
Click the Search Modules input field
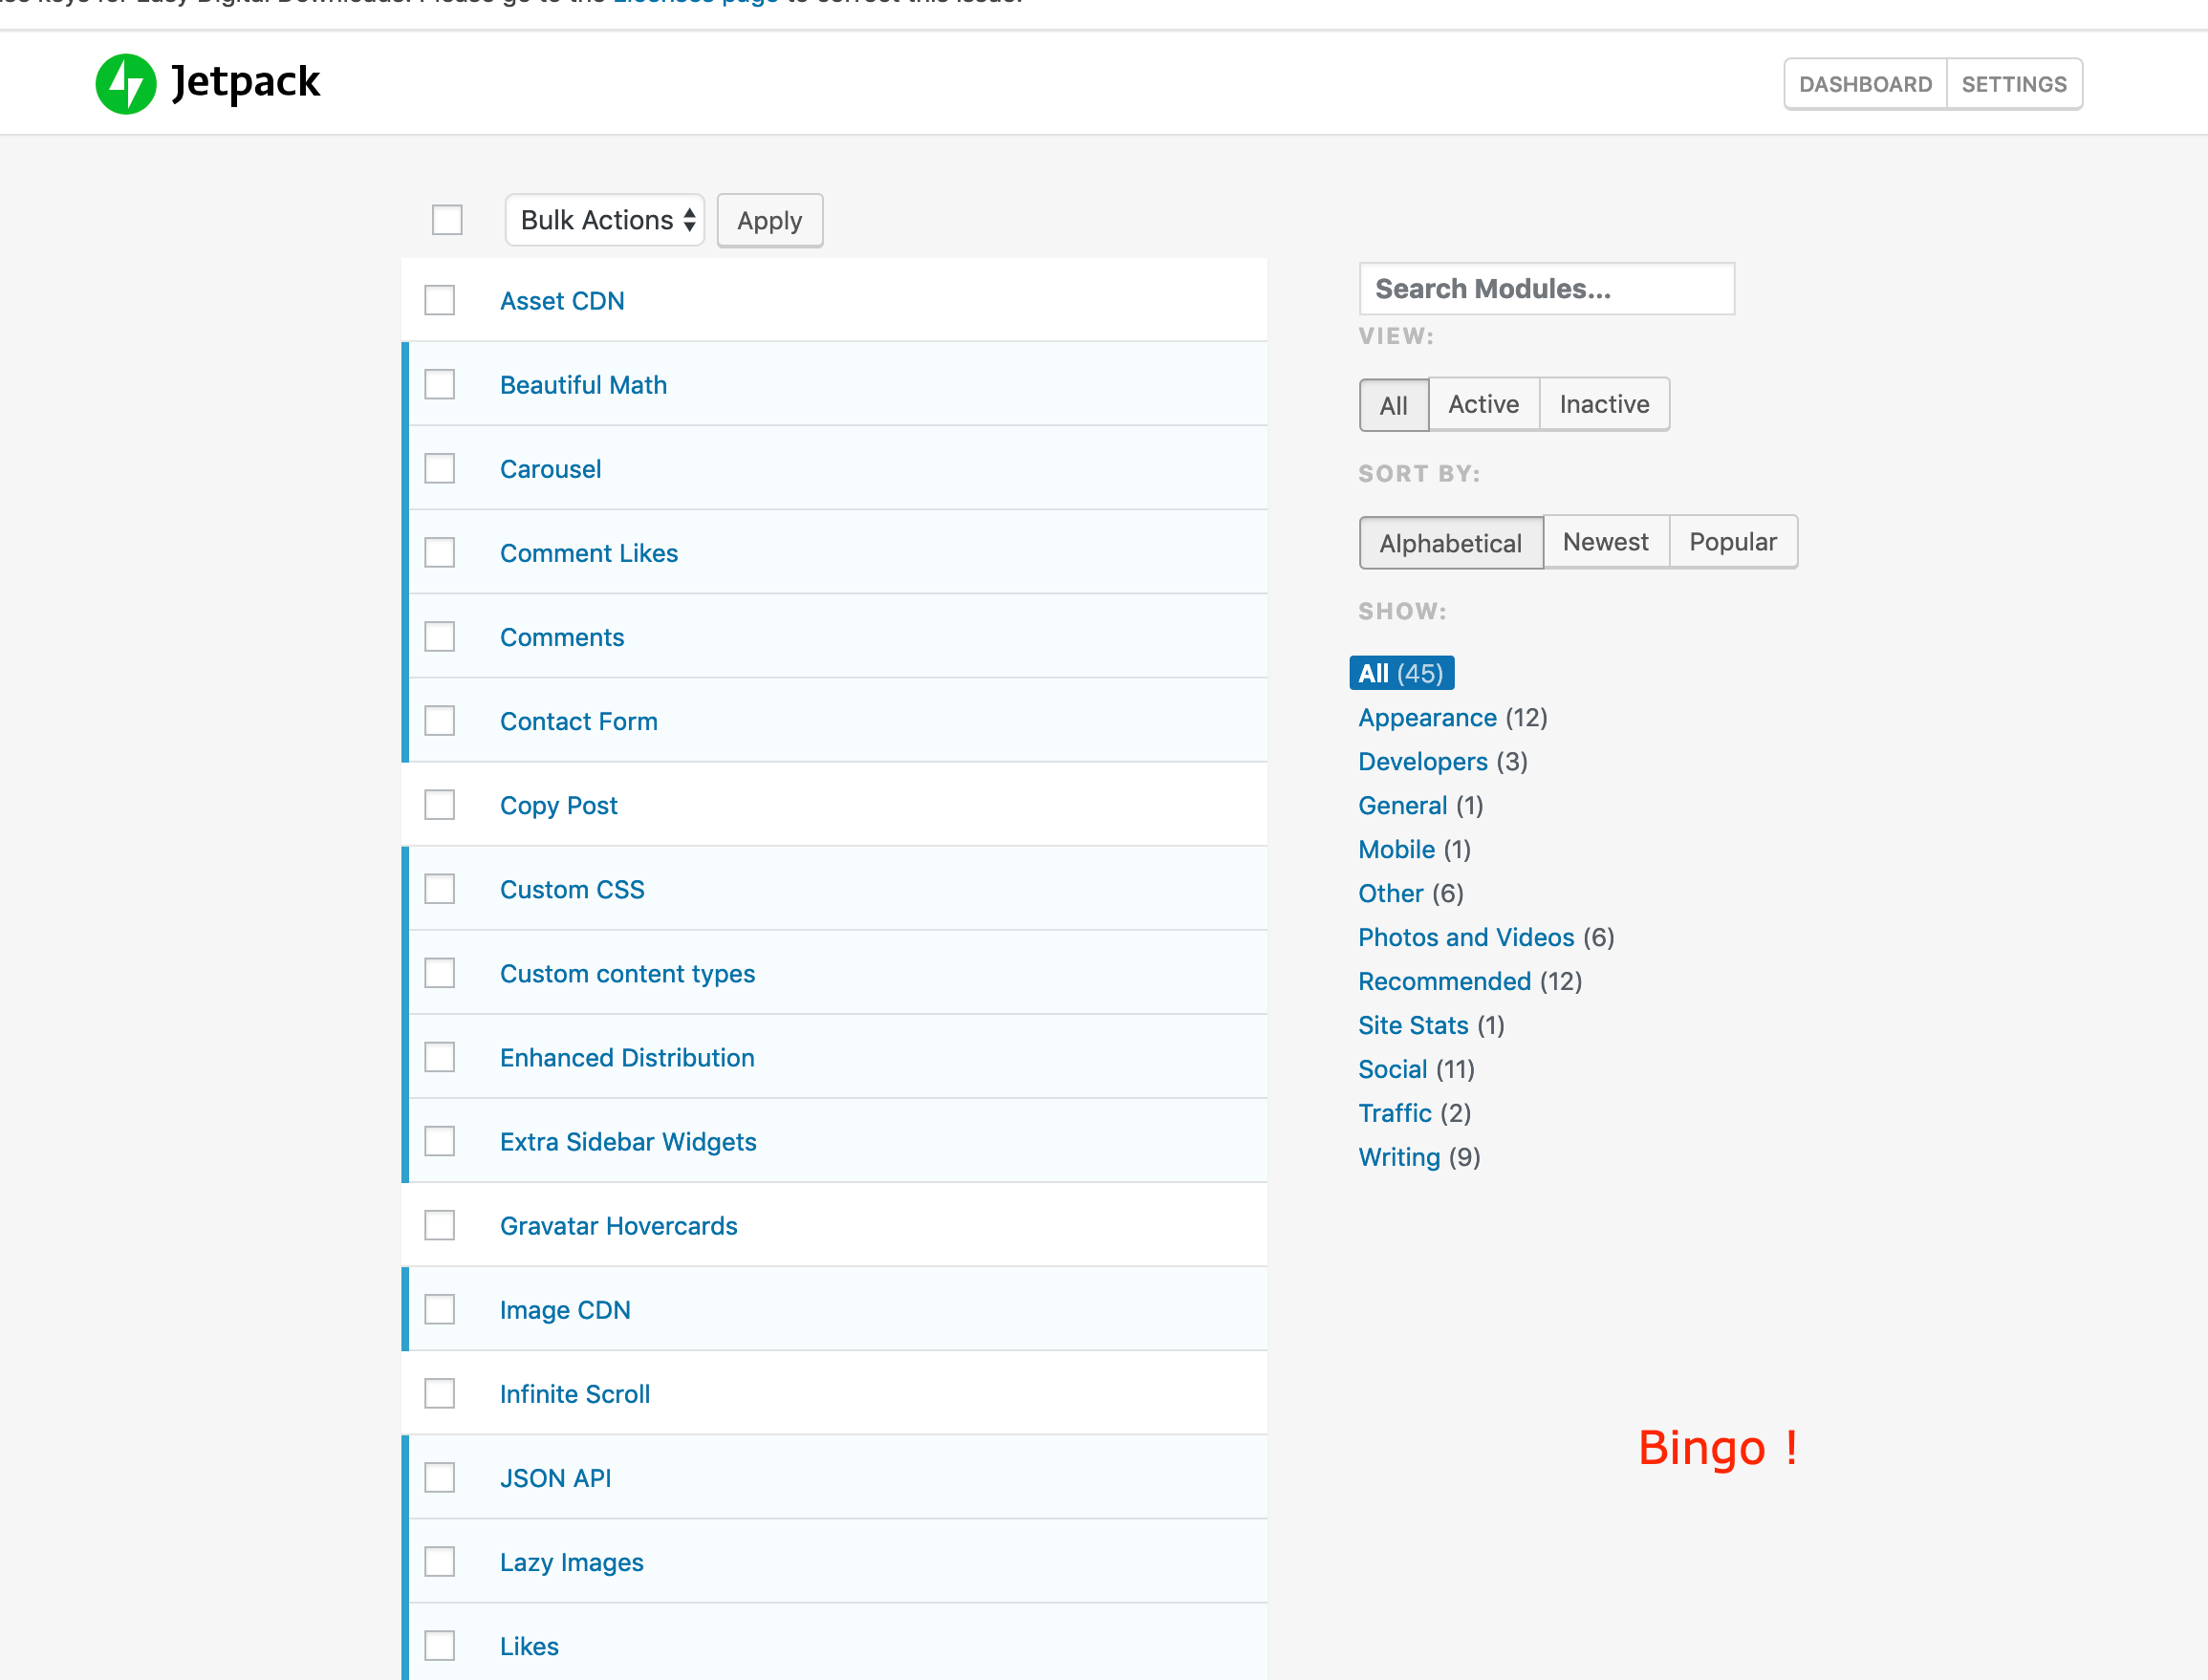pyautogui.click(x=1546, y=289)
